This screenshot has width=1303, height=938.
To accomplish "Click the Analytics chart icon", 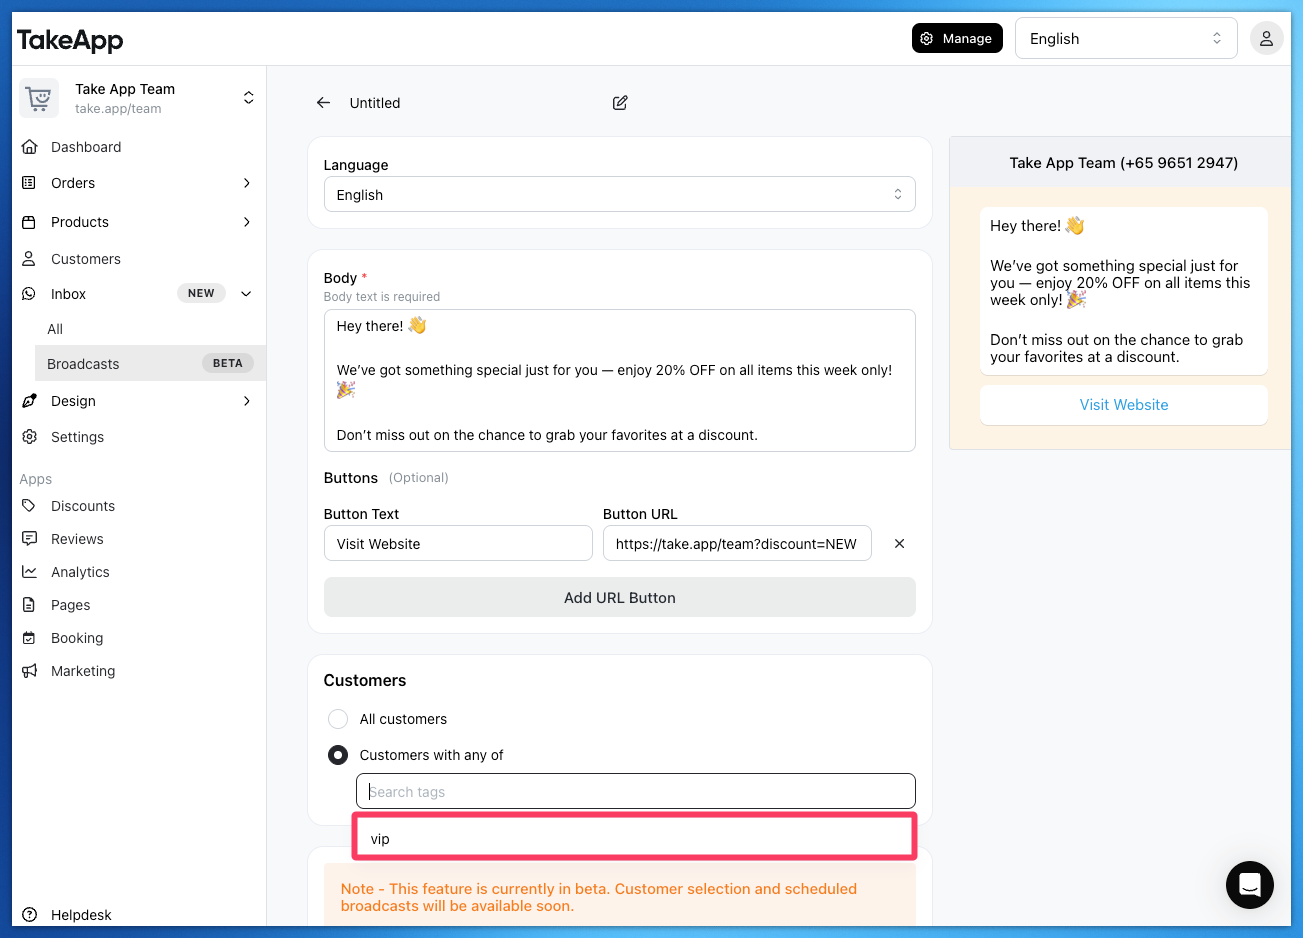I will 30,572.
